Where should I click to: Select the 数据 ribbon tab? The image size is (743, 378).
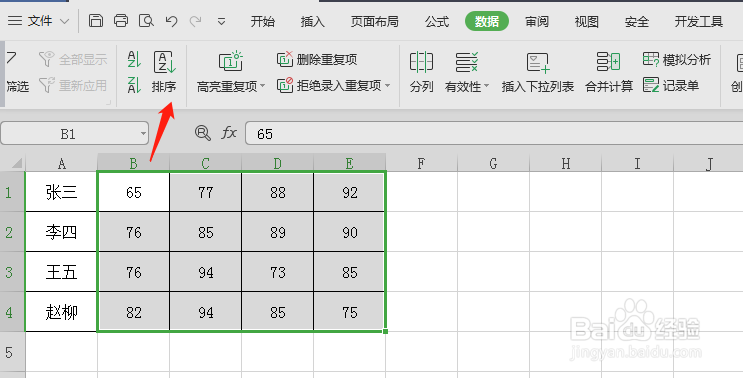pos(487,22)
